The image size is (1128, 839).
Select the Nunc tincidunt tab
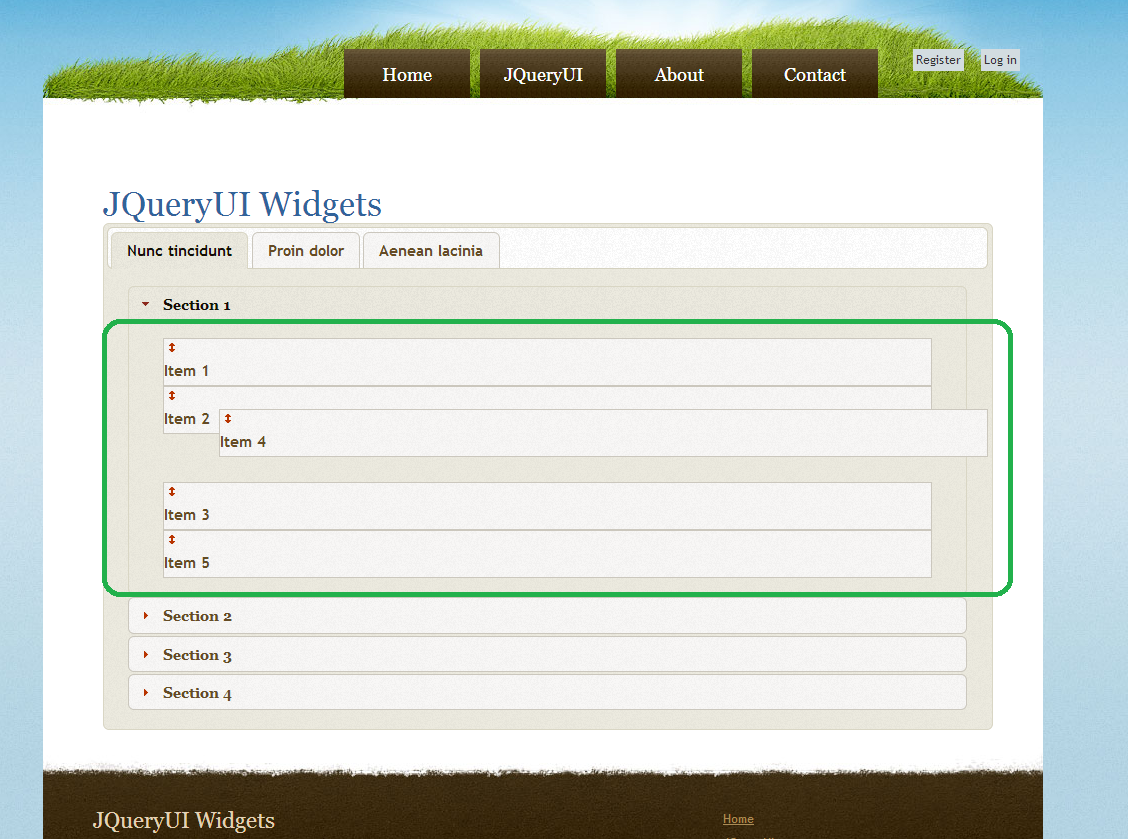(178, 250)
